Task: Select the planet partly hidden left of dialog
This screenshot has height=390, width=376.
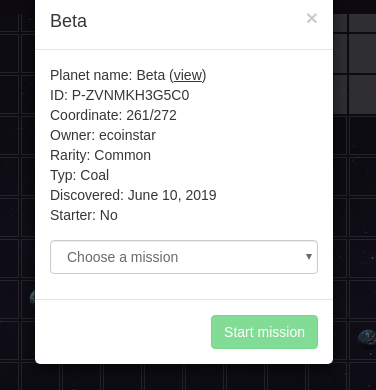Action: click(32, 298)
